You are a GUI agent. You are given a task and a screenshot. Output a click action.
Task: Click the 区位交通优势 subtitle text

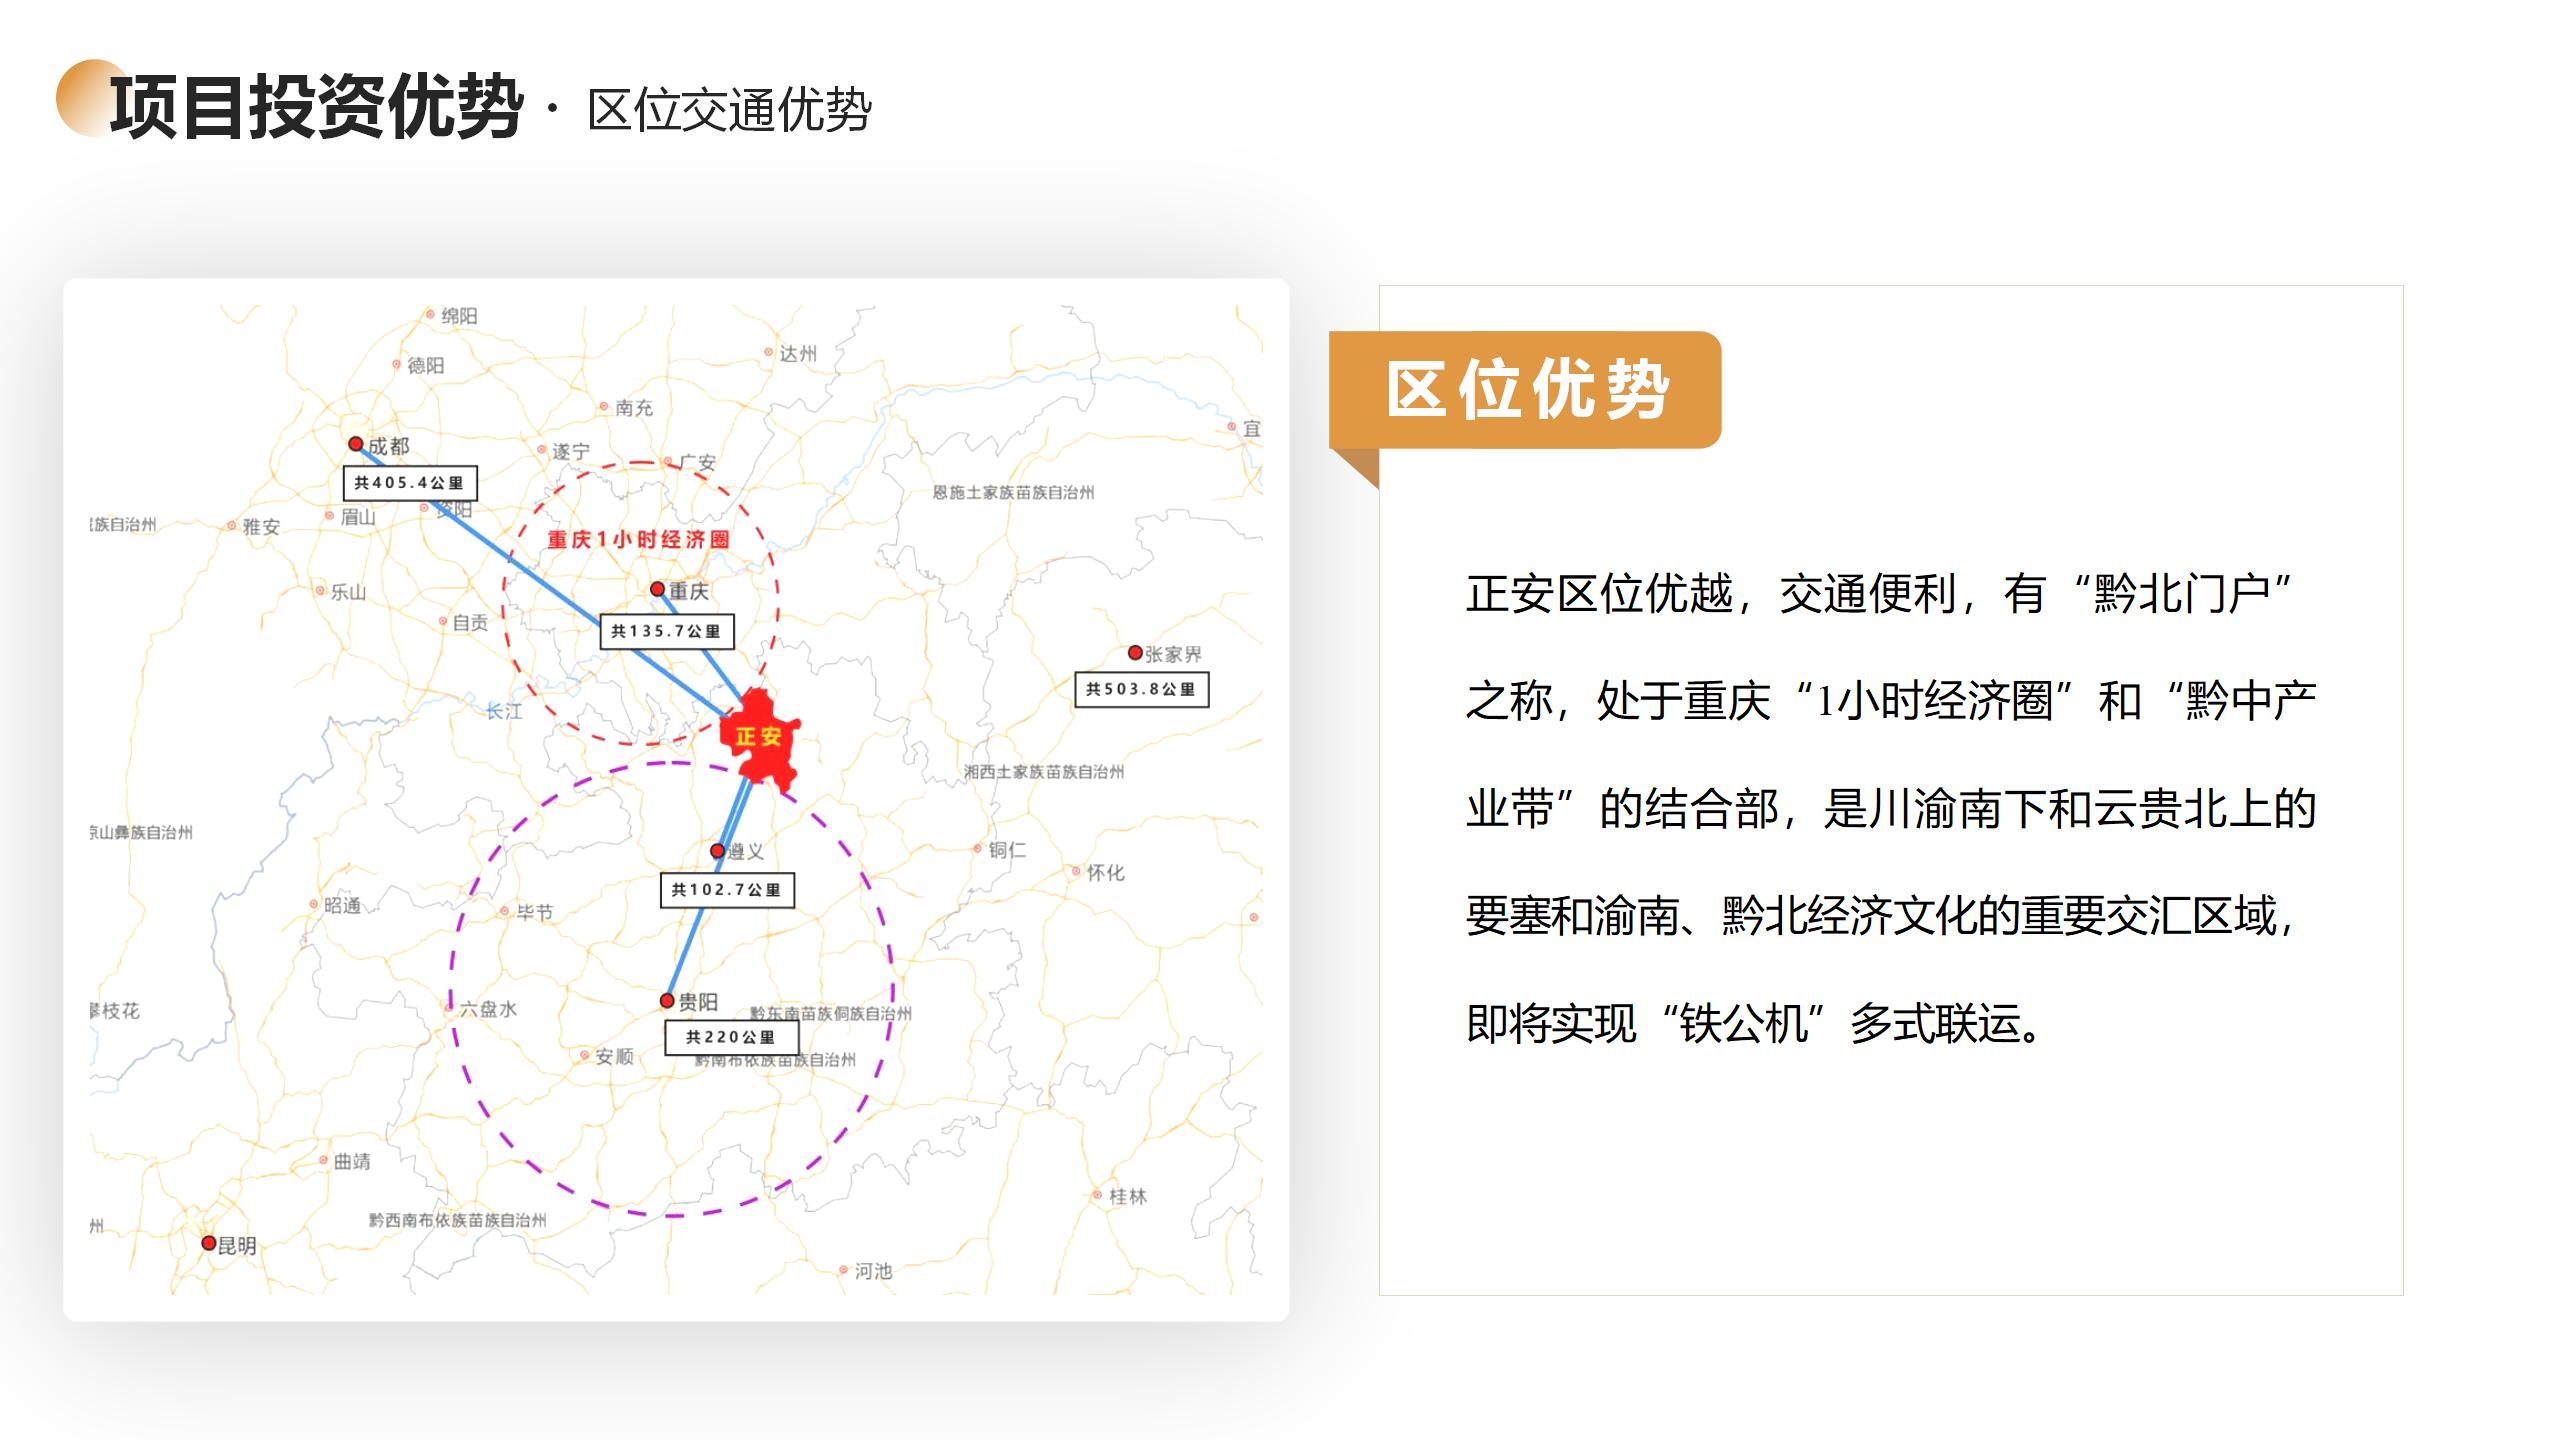(729, 110)
